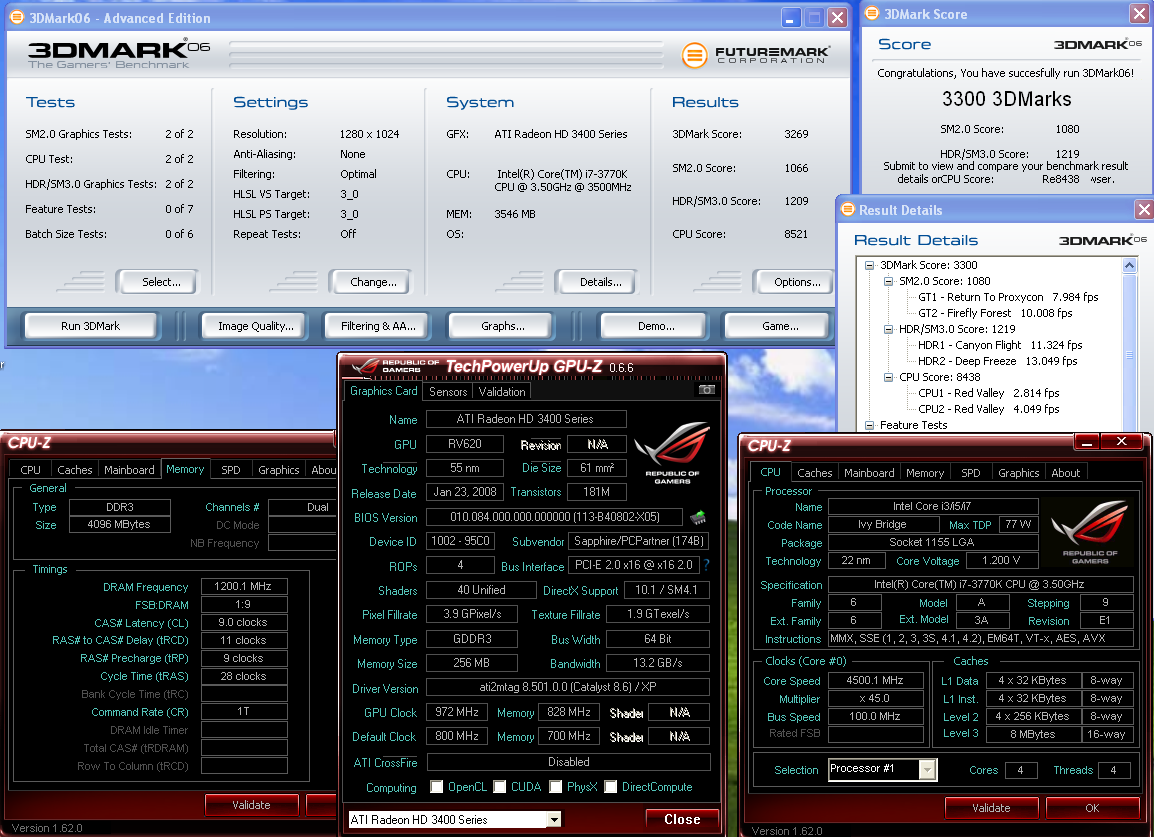Click the Bus Interface question mark in GPU-Z
This screenshot has height=837, width=1154.
[707, 565]
